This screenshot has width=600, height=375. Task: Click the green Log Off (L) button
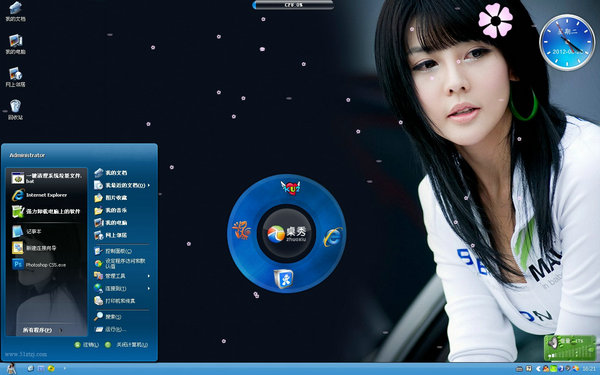click(87, 345)
